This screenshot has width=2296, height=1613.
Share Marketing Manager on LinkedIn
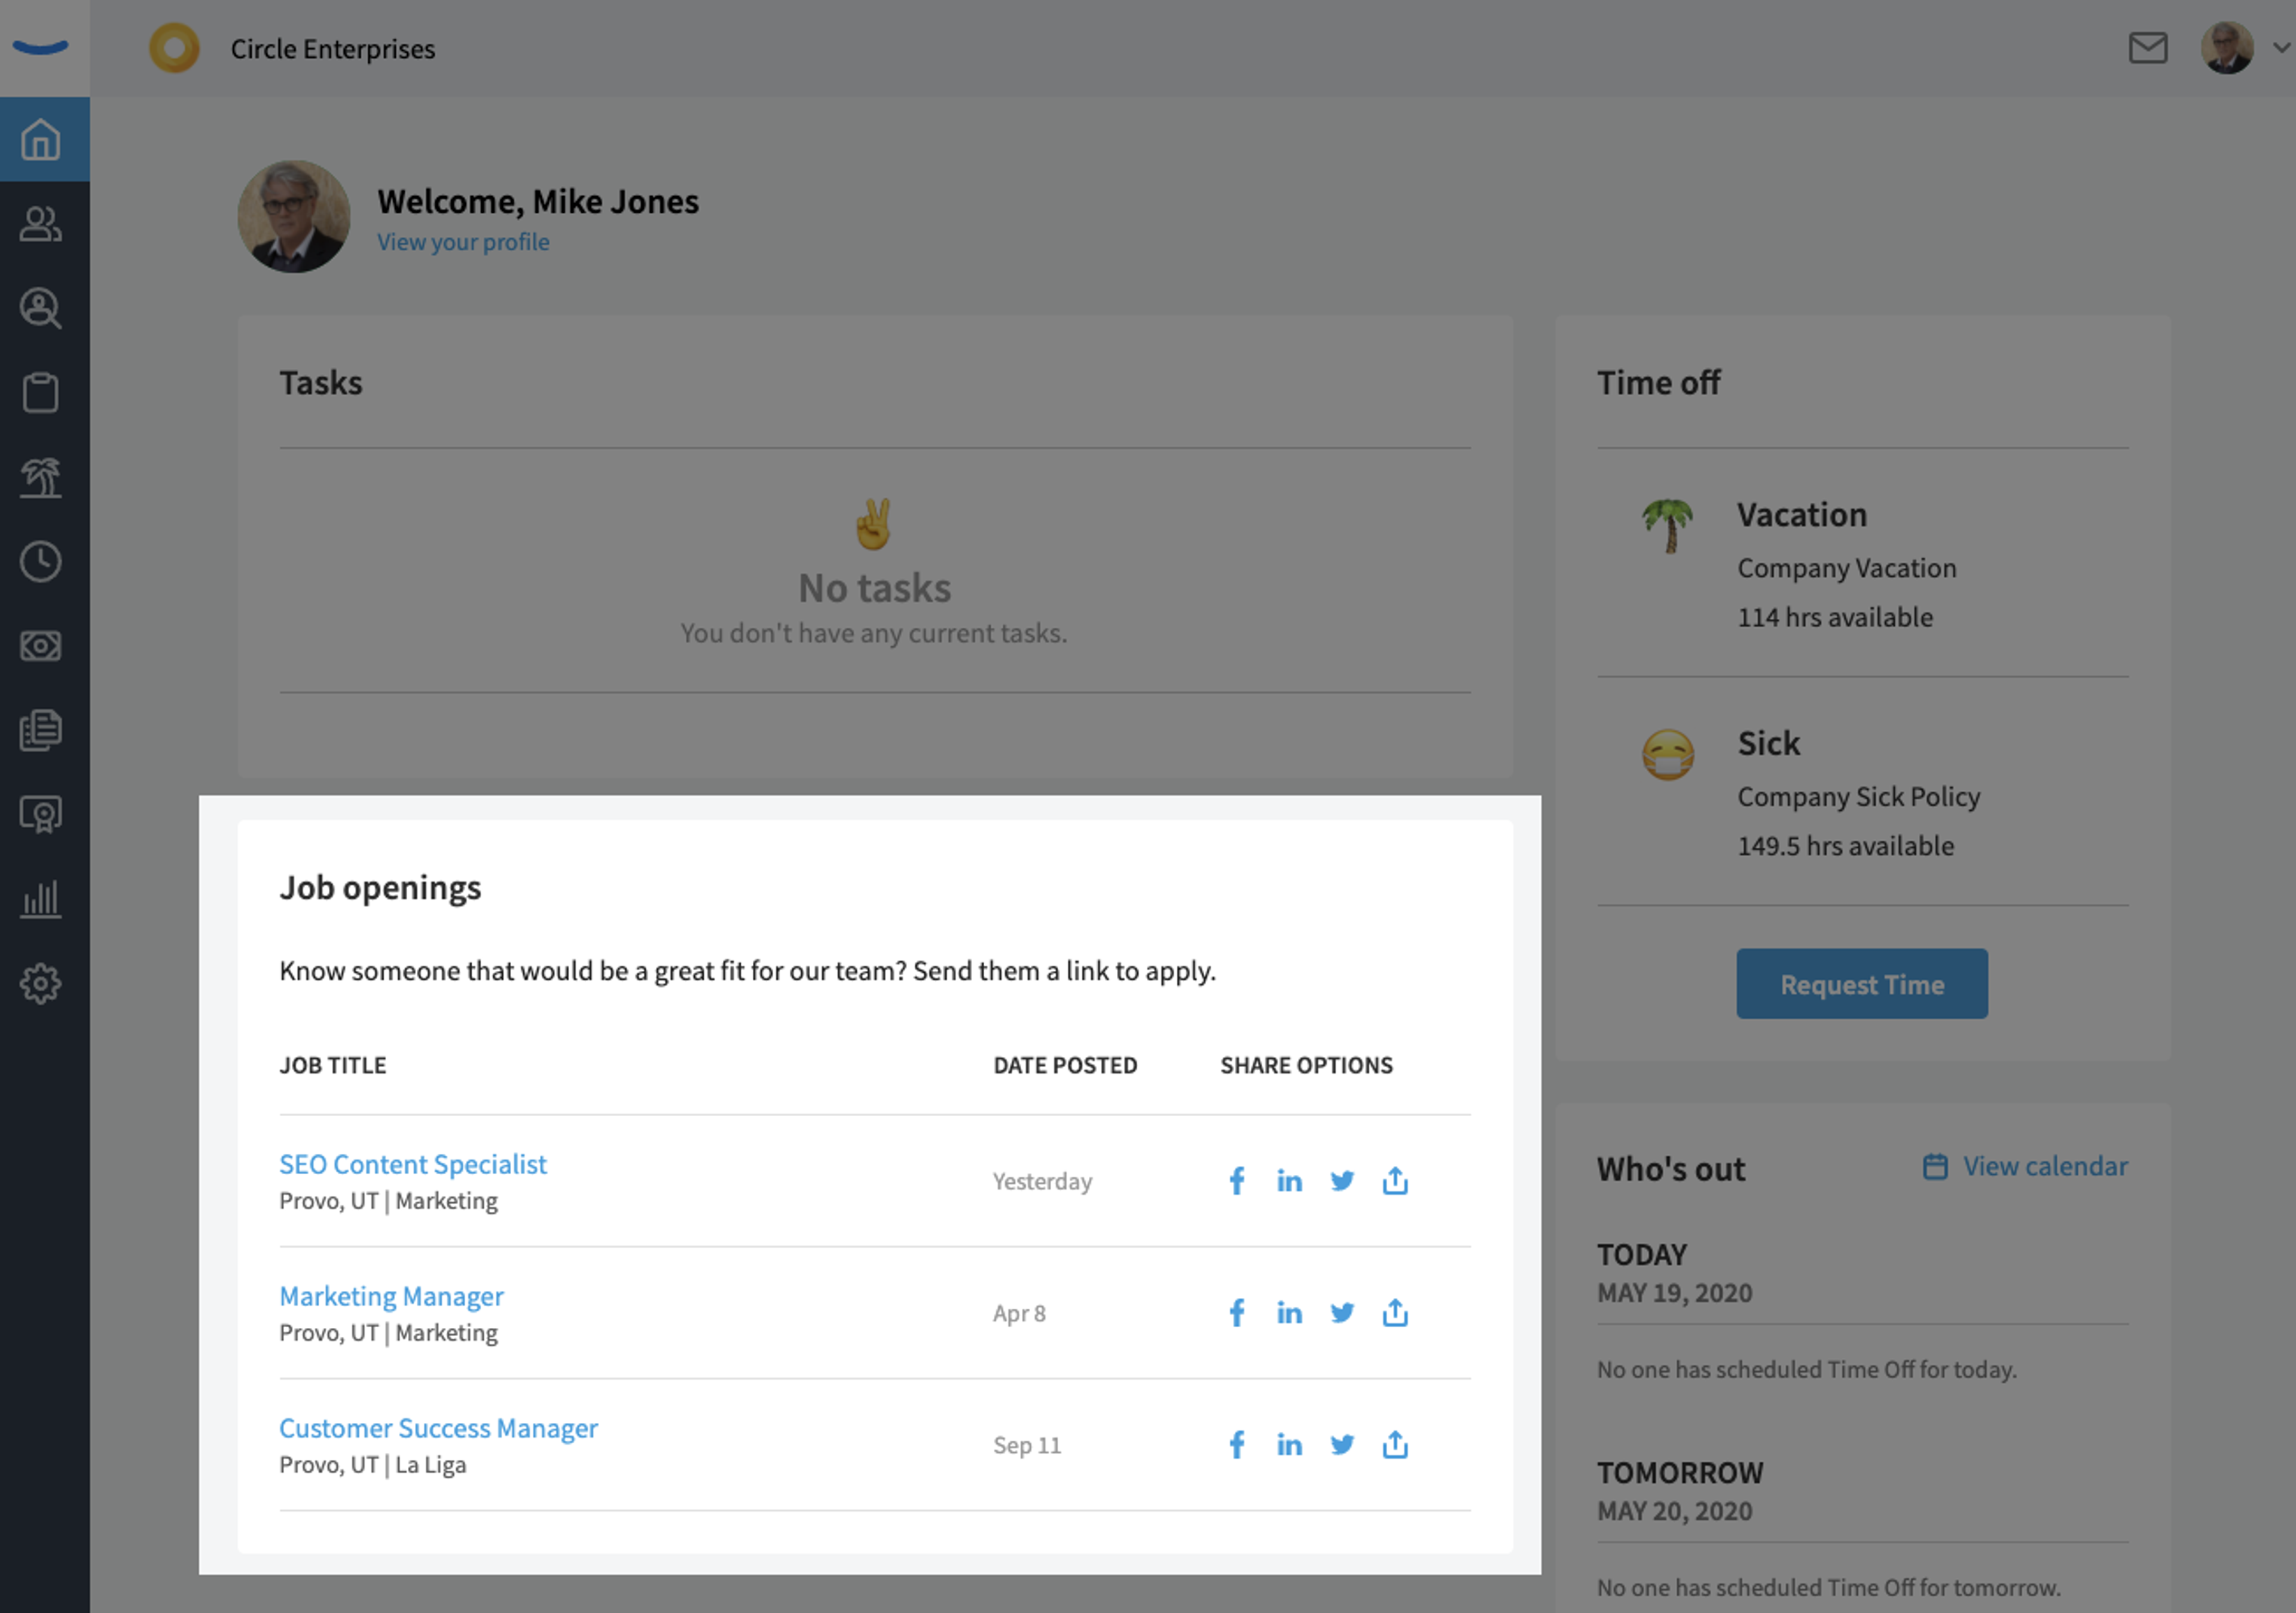pos(1289,1313)
